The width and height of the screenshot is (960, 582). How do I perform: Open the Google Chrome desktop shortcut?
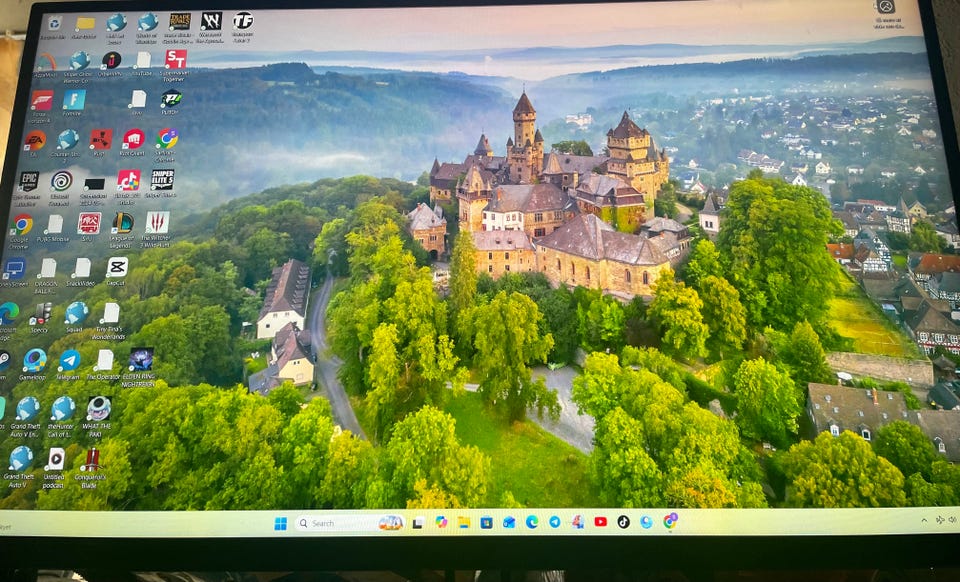click(x=21, y=224)
